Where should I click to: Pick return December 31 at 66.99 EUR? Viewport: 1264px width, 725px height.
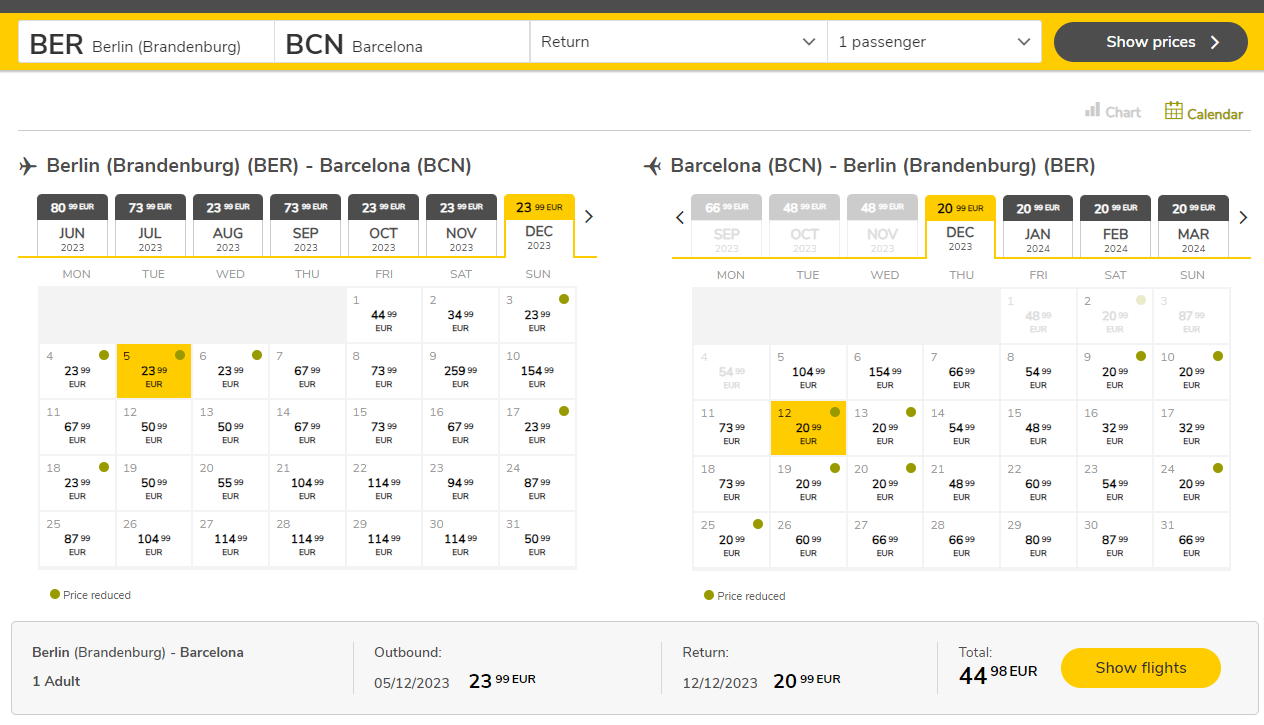point(1192,540)
